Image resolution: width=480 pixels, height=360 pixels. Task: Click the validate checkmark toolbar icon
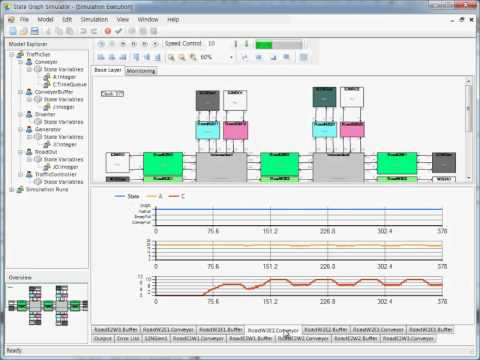pyautogui.click(x=118, y=31)
